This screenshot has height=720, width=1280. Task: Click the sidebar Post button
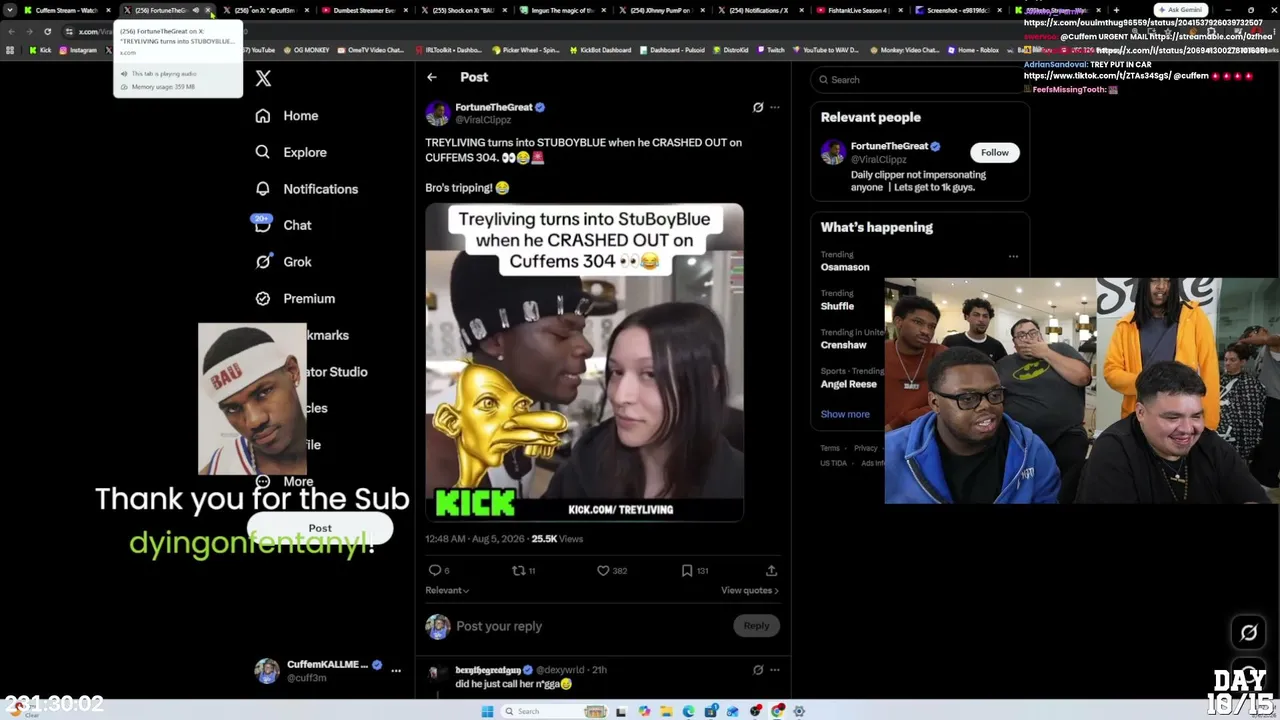click(x=320, y=528)
